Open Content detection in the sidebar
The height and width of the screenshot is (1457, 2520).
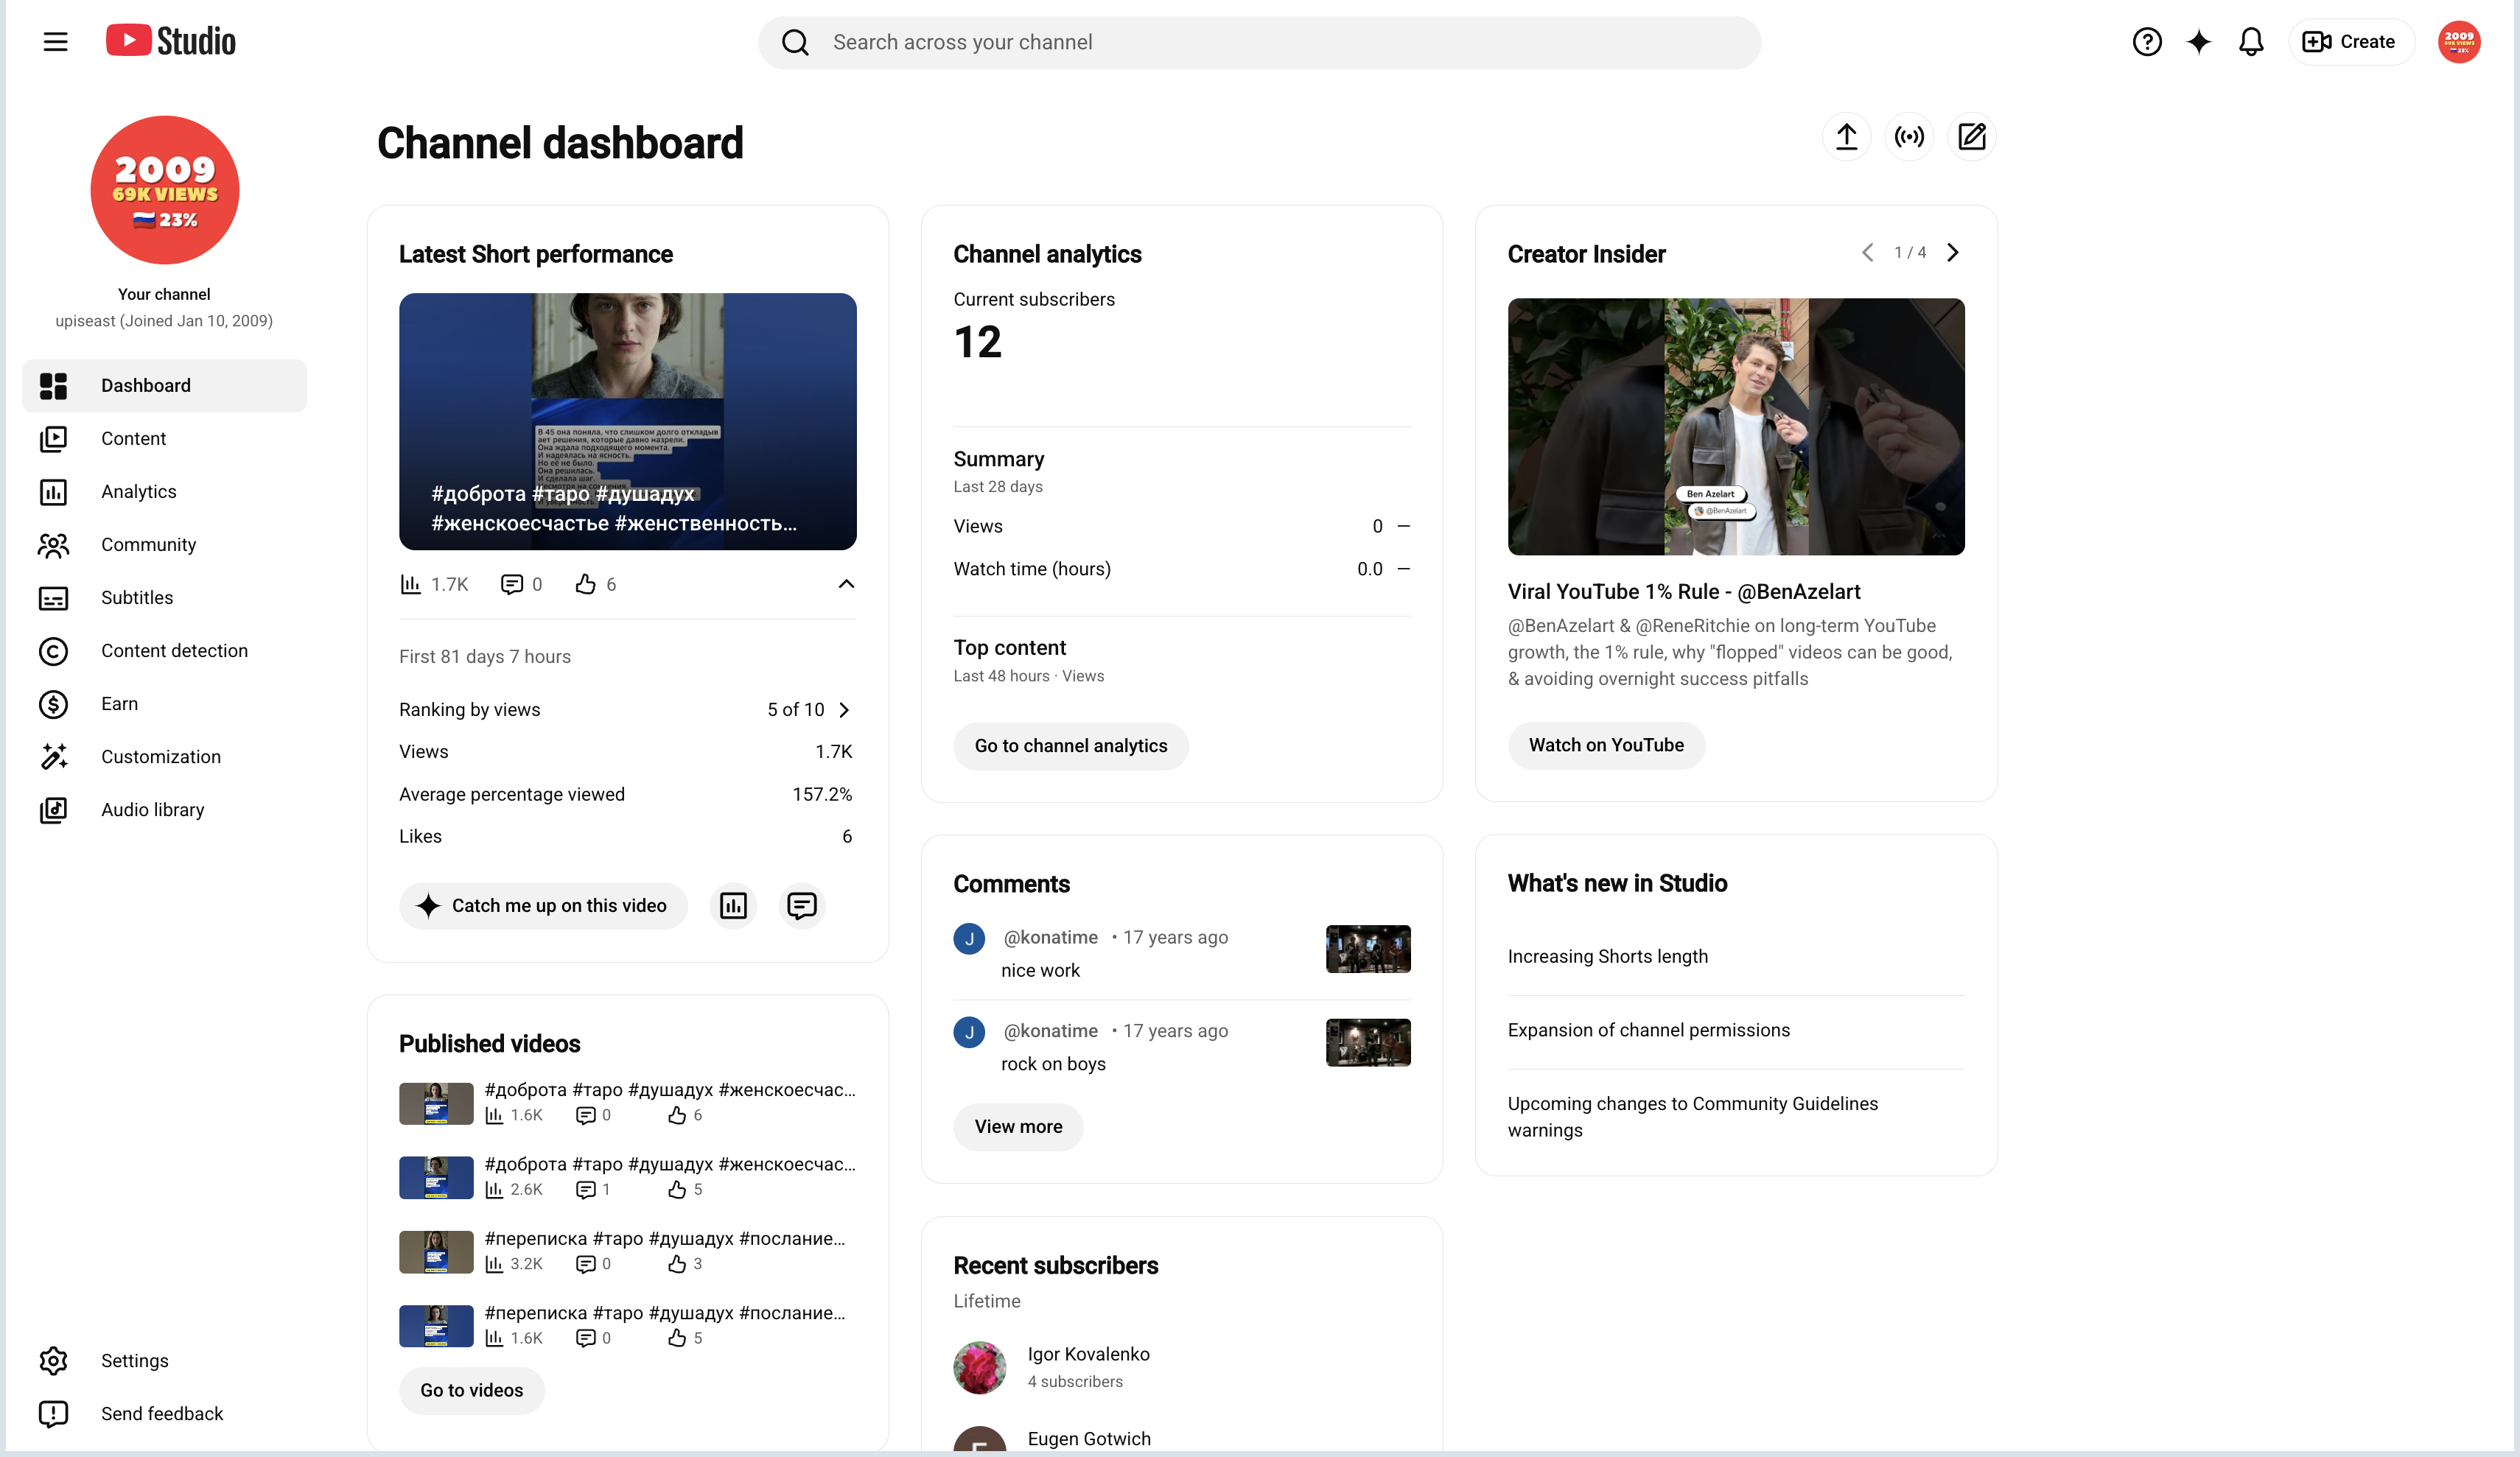[x=165, y=650]
